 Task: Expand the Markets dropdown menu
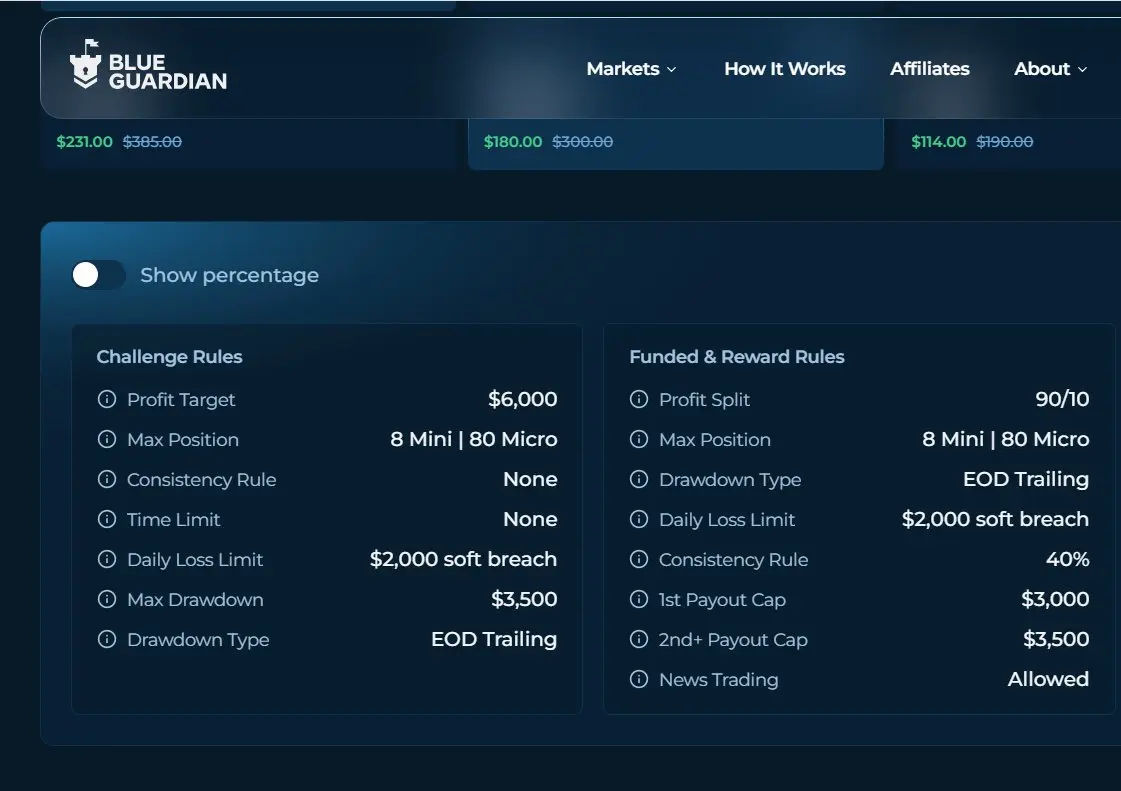(x=631, y=69)
